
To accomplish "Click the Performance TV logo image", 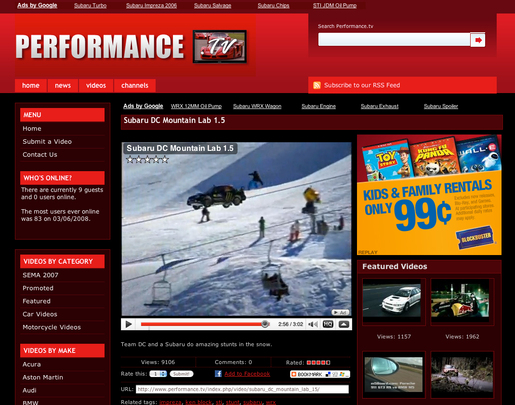I will [220, 47].
